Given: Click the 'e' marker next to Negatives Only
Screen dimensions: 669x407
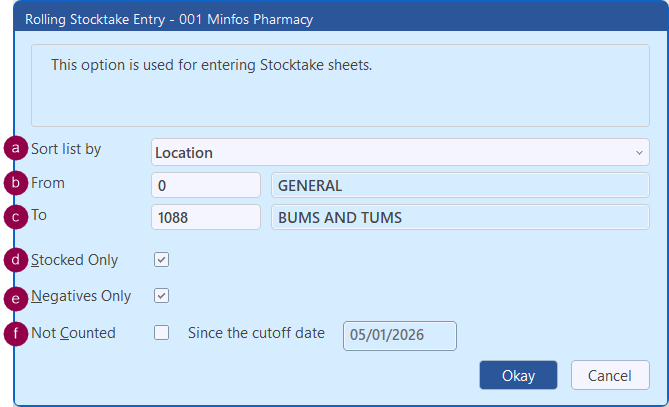Looking at the screenshot, I should click(x=15, y=296).
